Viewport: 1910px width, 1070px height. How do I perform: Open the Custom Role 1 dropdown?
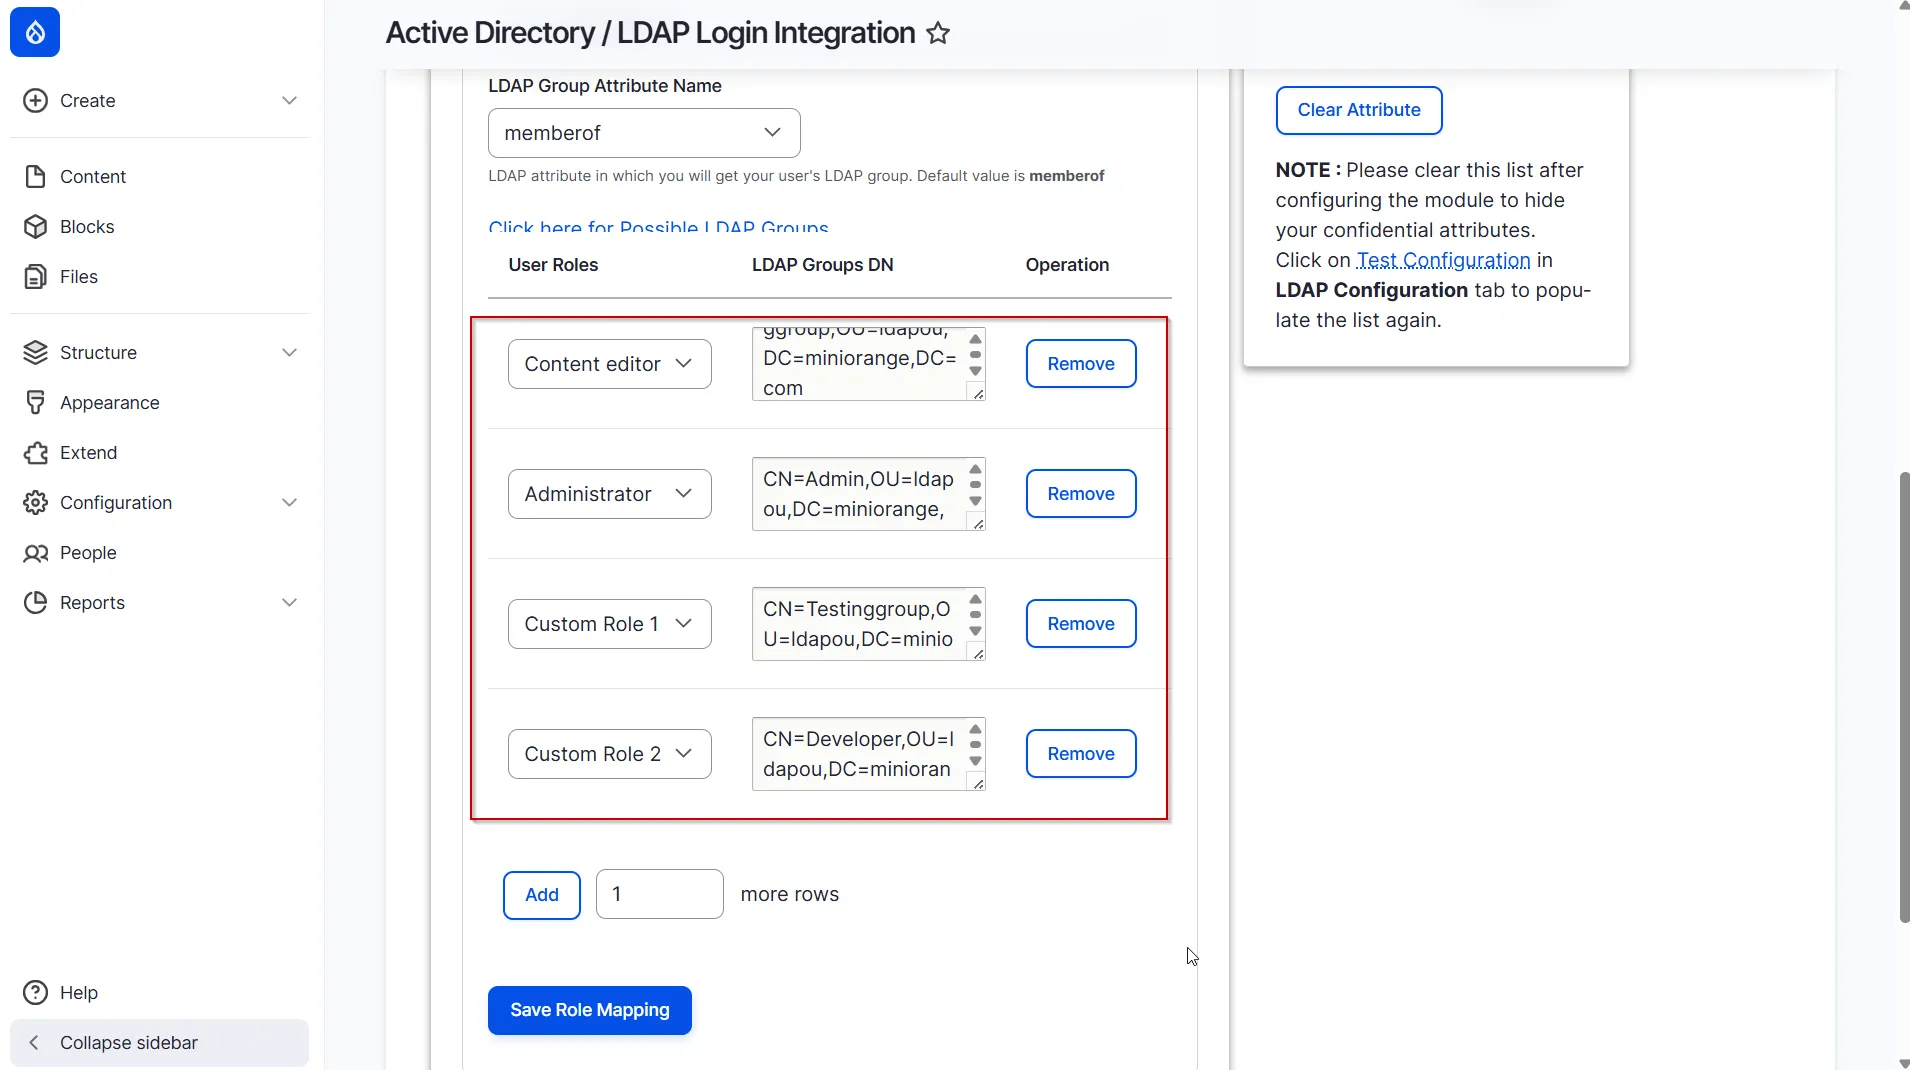609,624
